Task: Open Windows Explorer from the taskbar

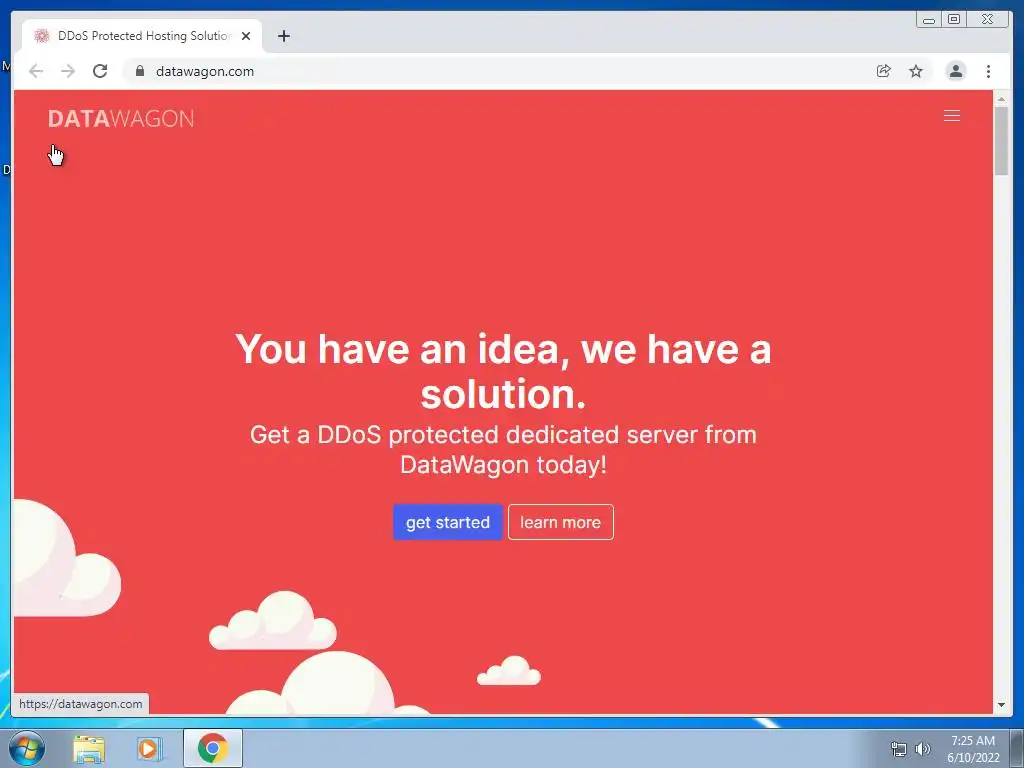Action: click(x=89, y=749)
